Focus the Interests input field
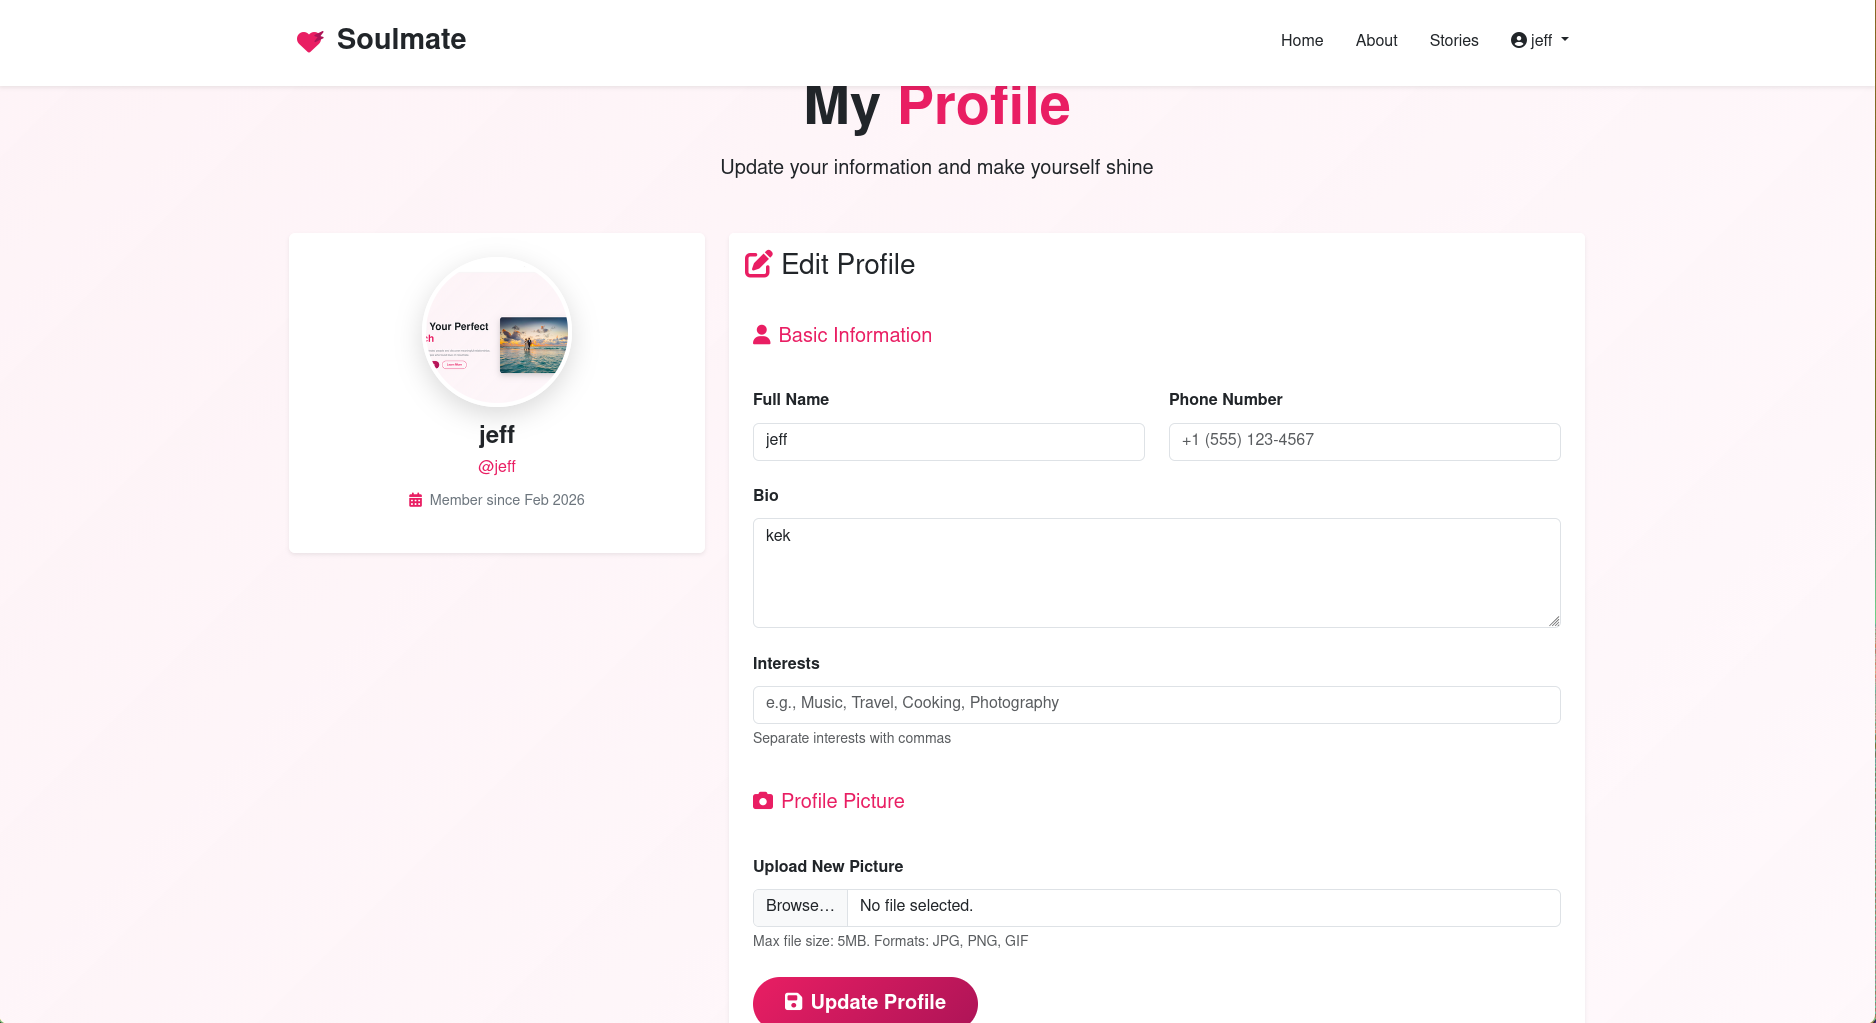The image size is (1876, 1023). (x=1156, y=704)
